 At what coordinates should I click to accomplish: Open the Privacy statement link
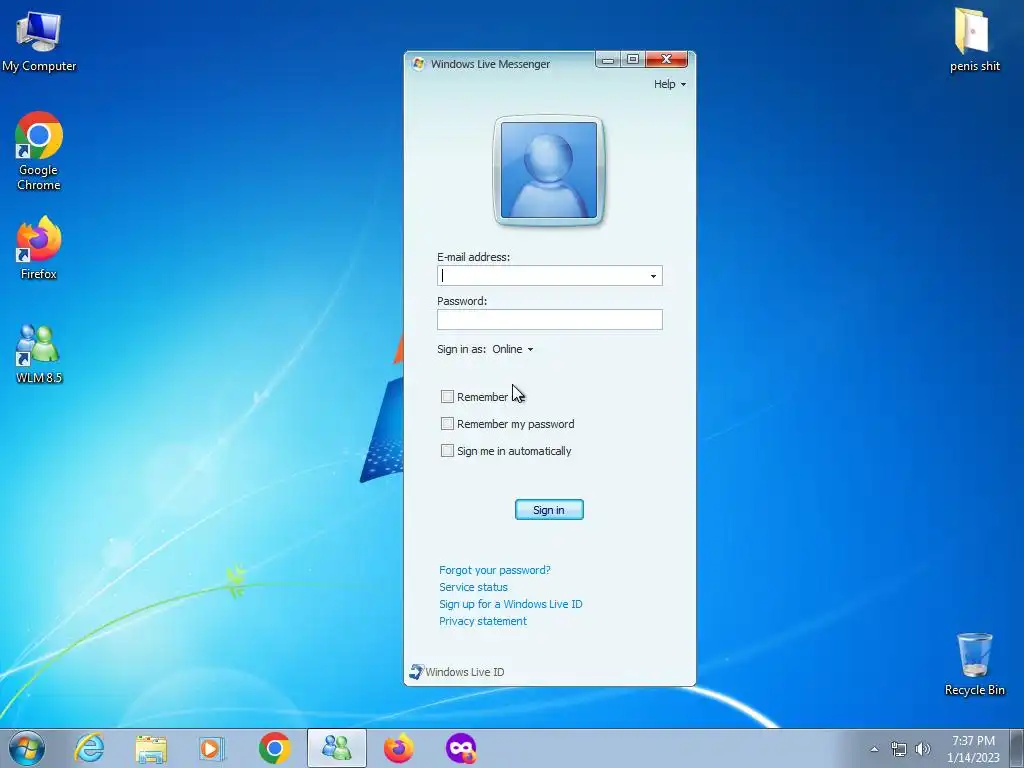[483, 621]
